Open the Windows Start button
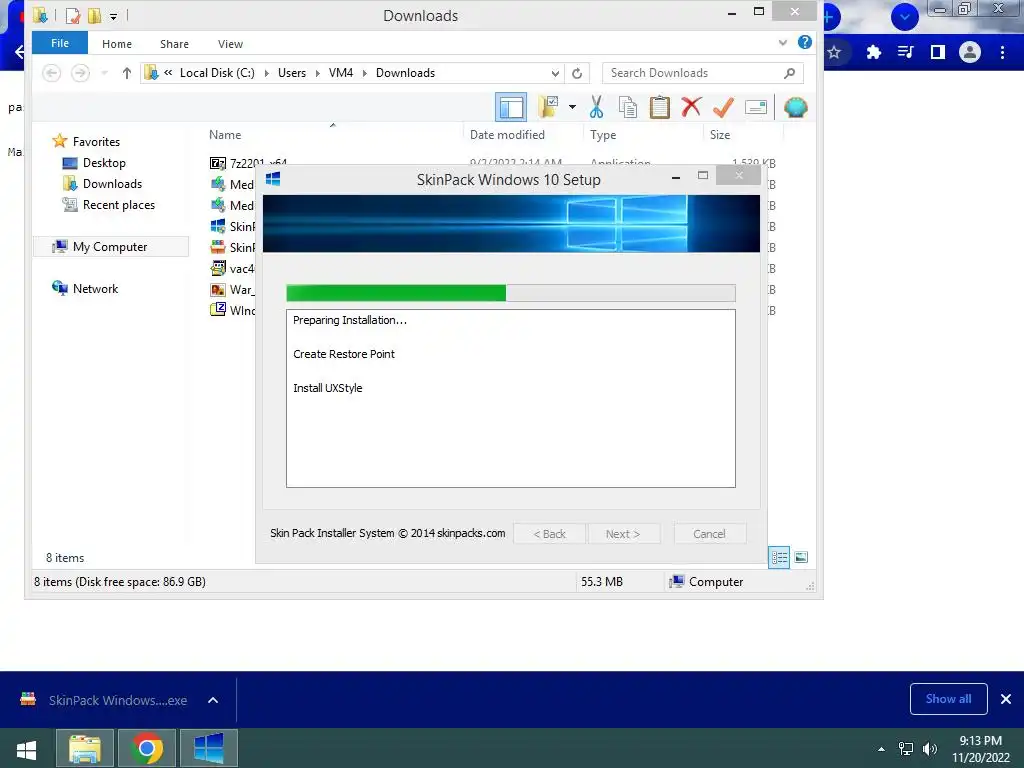This screenshot has width=1024, height=768. click(x=26, y=749)
